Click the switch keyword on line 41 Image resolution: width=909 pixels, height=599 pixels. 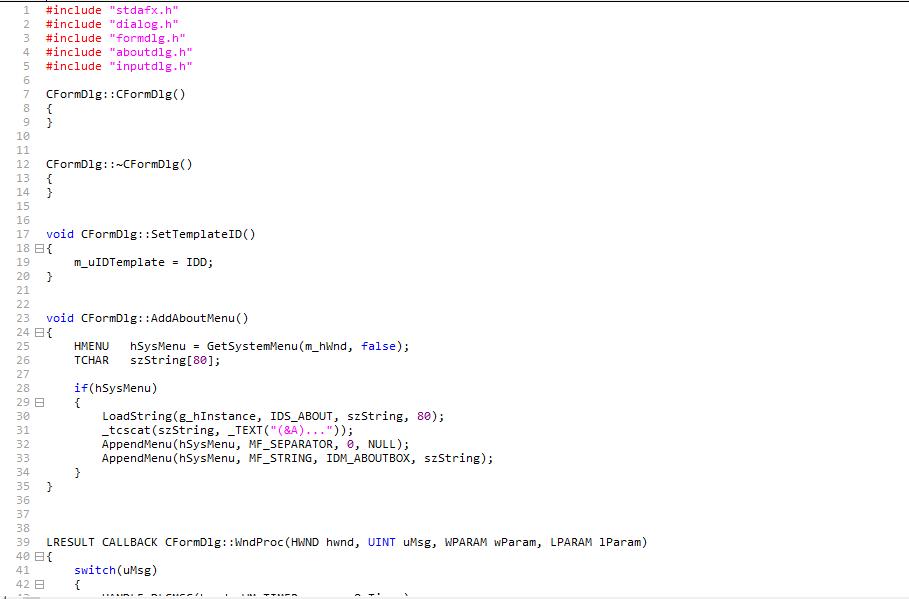(x=95, y=570)
